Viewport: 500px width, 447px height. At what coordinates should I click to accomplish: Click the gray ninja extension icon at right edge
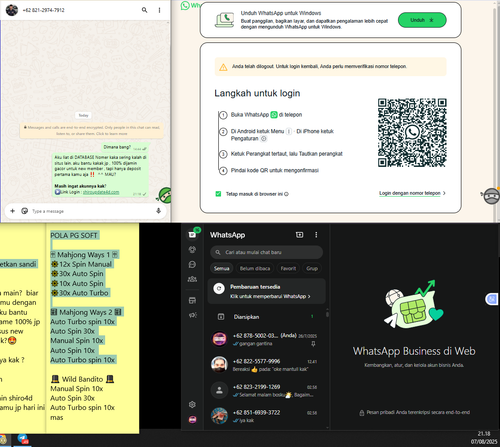point(491,196)
